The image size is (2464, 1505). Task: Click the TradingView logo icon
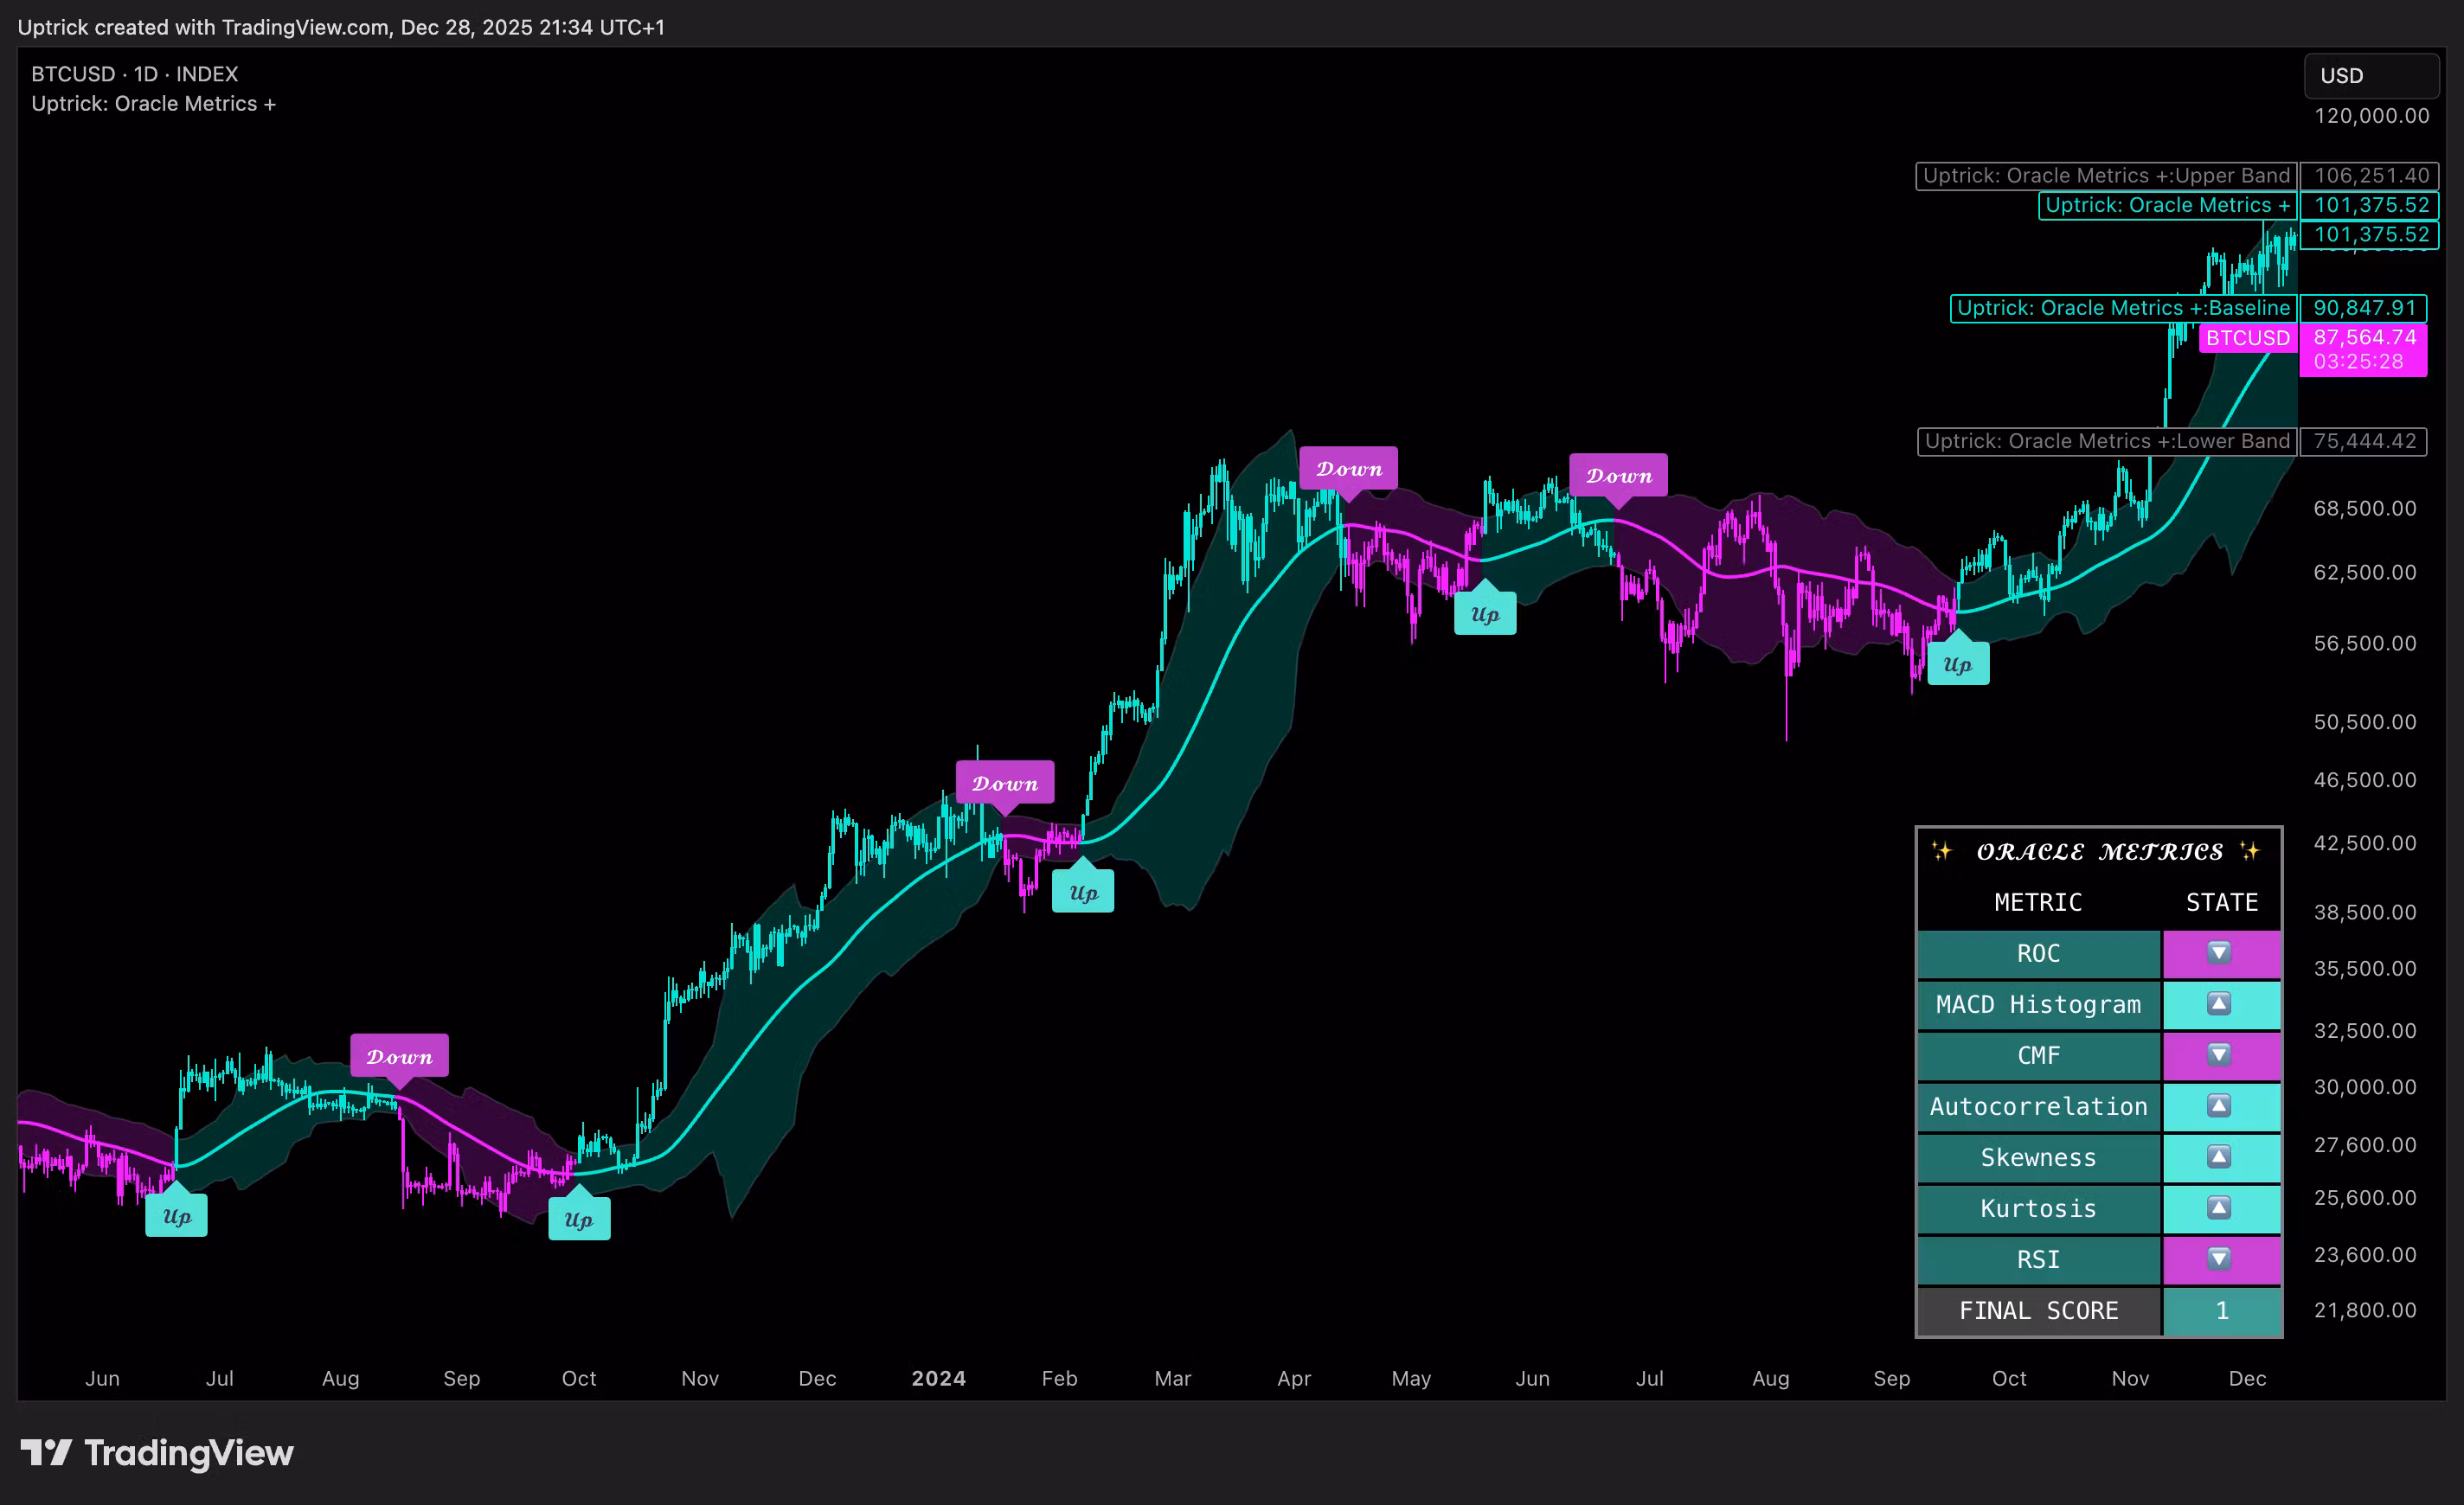pyautogui.click(x=46, y=1452)
